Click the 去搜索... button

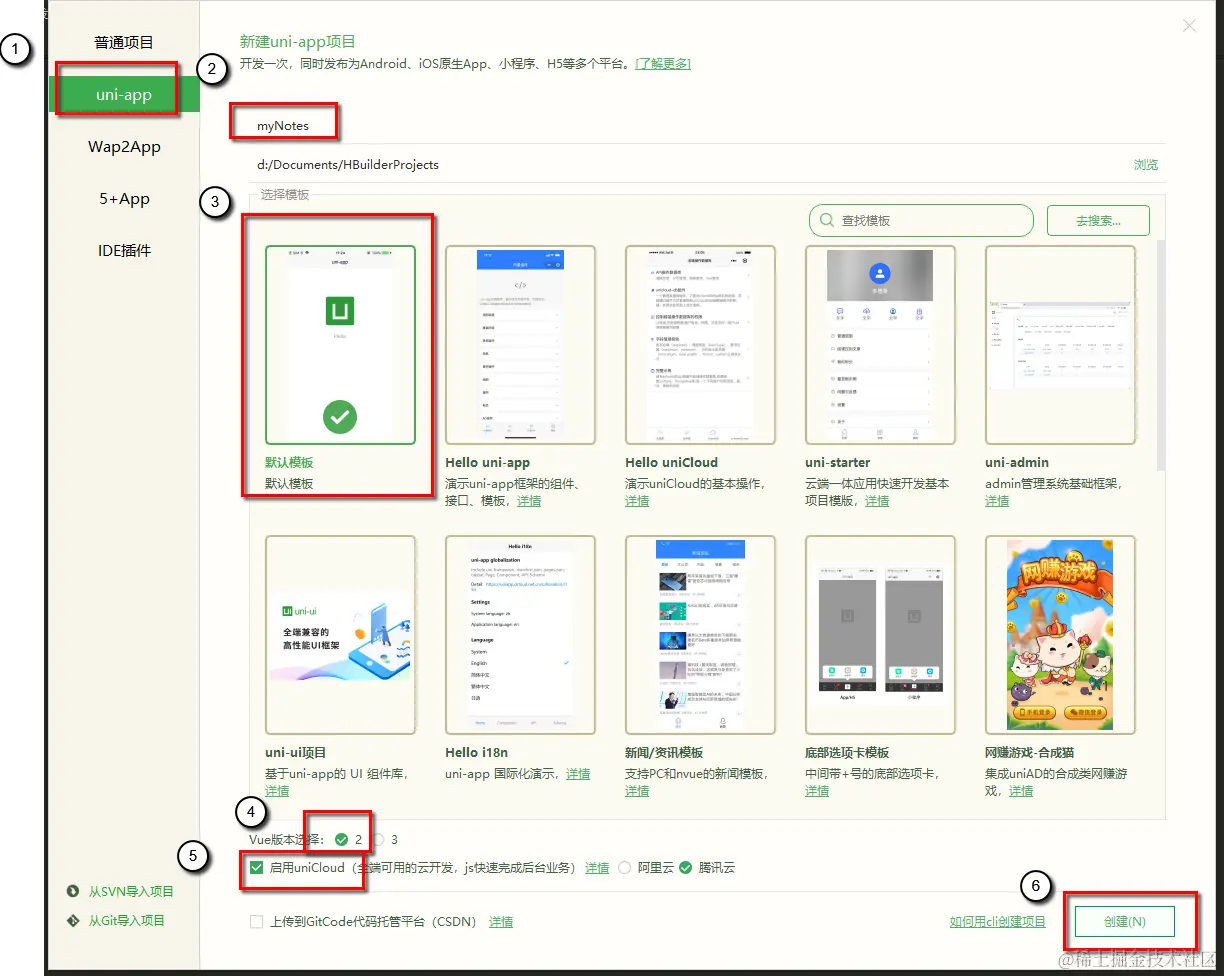[x=1098, y=220]
